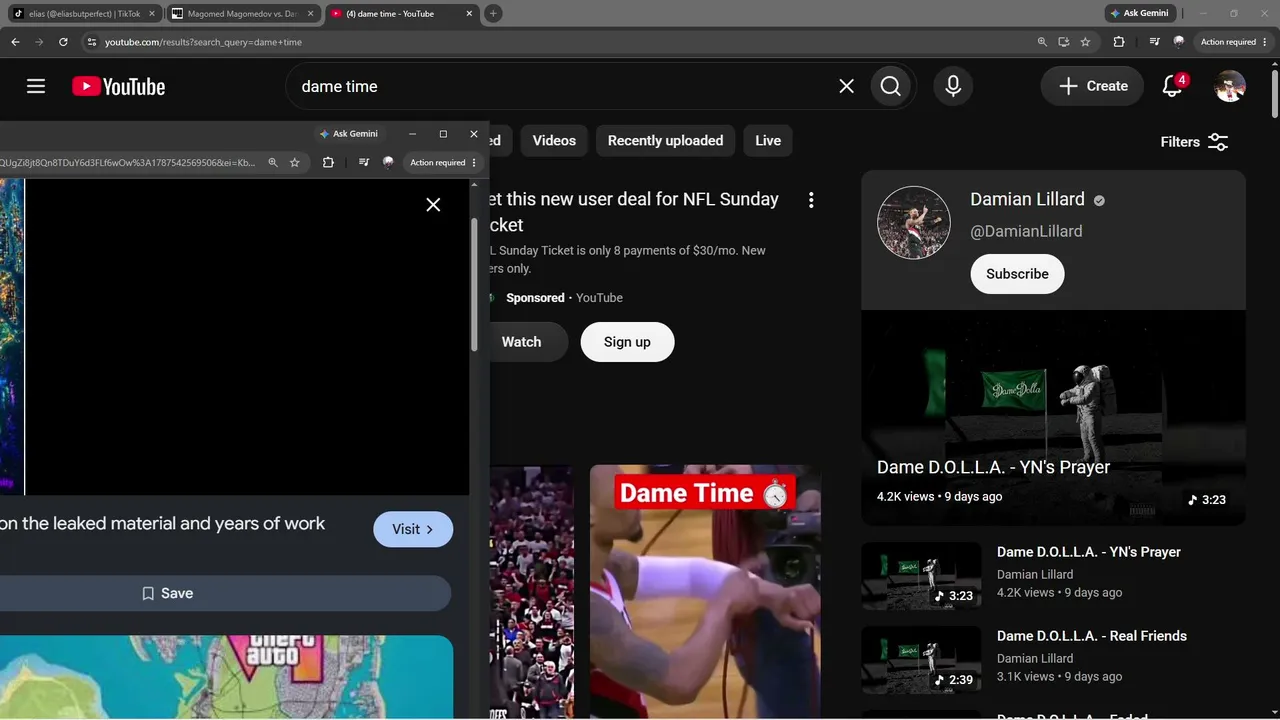This screenshot has width=1280, height=720.
Task: Submit the search with the magnifier button
Action: pos(891,86)
